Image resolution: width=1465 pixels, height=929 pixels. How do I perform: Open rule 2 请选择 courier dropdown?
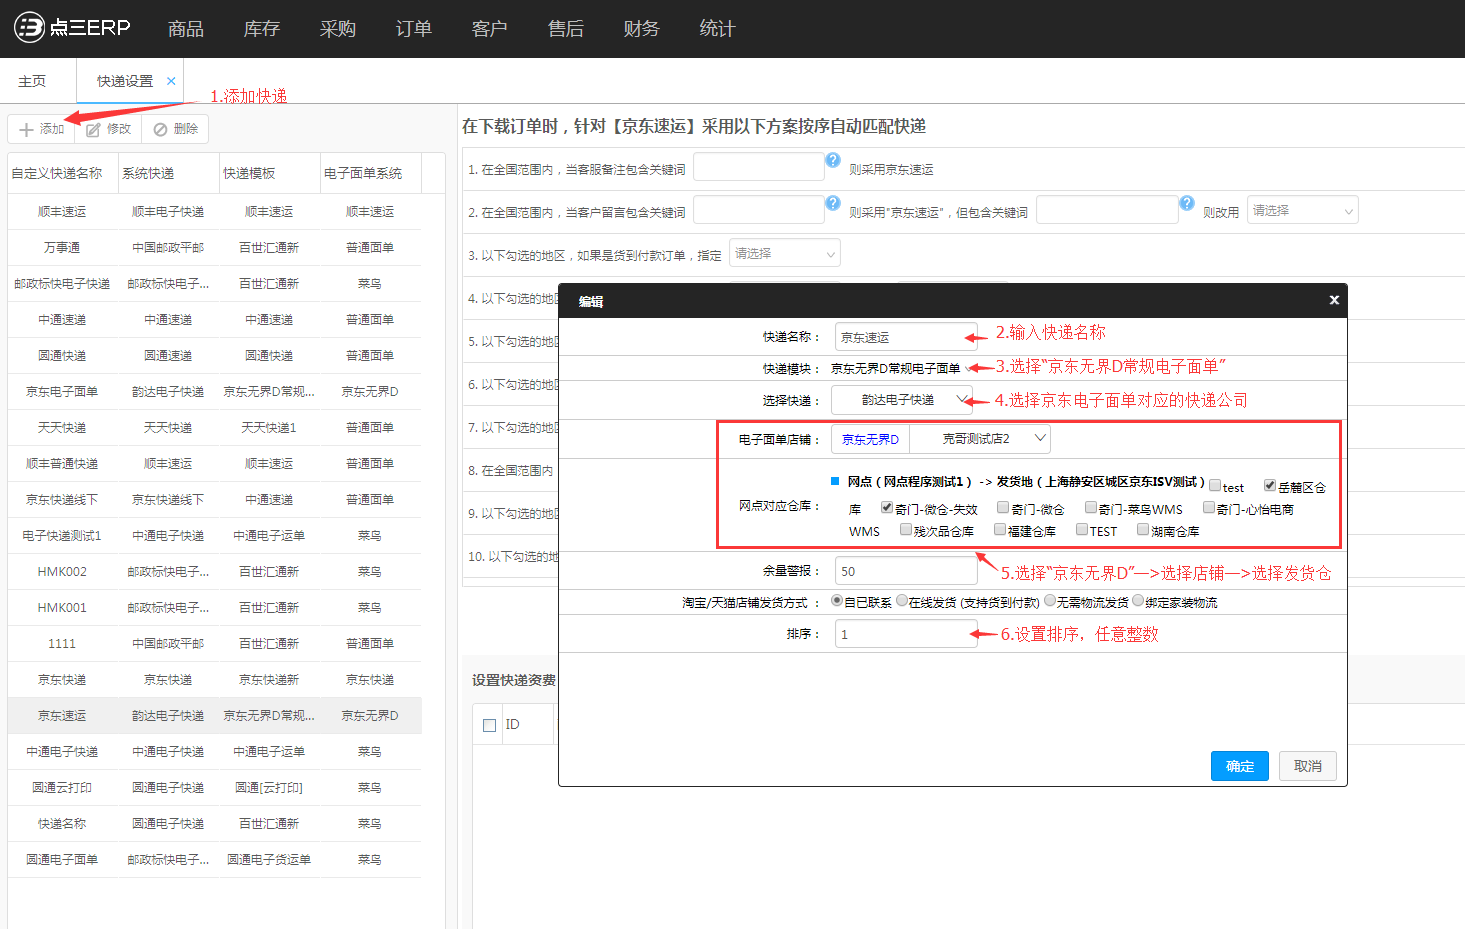pyautogui.click(x=1302, y=210)
